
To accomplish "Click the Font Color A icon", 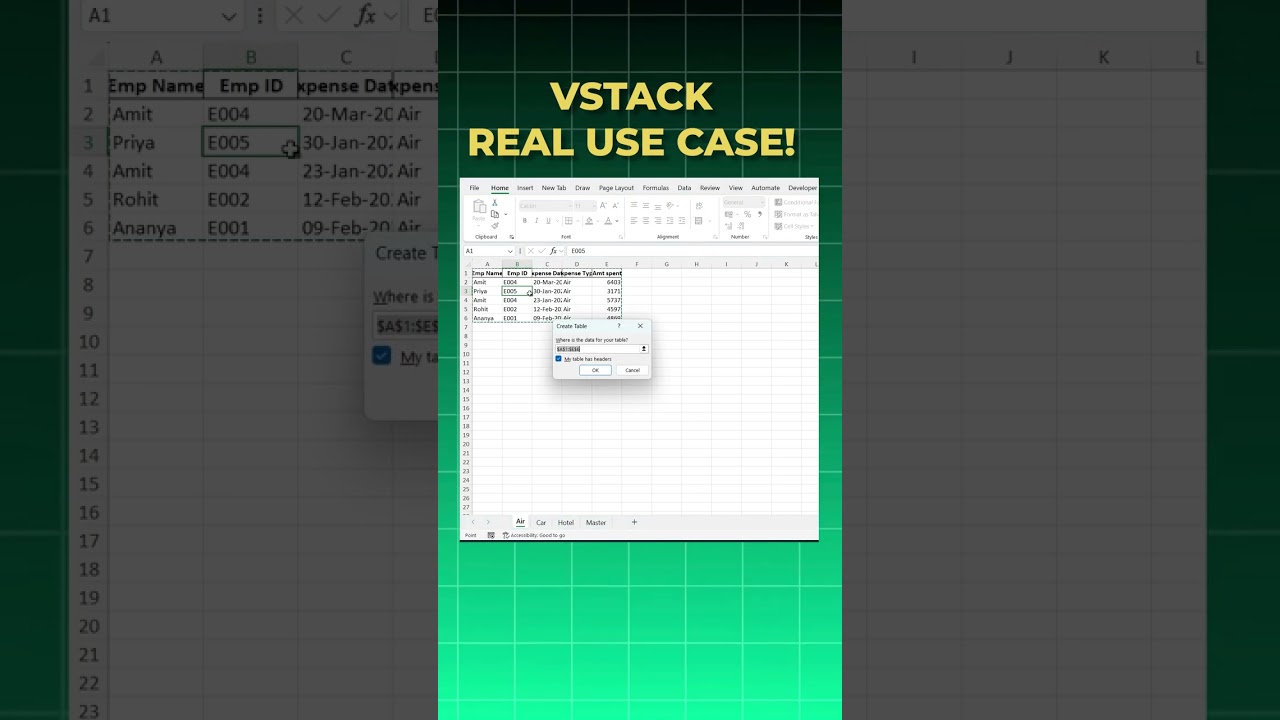I will point(608,221).
